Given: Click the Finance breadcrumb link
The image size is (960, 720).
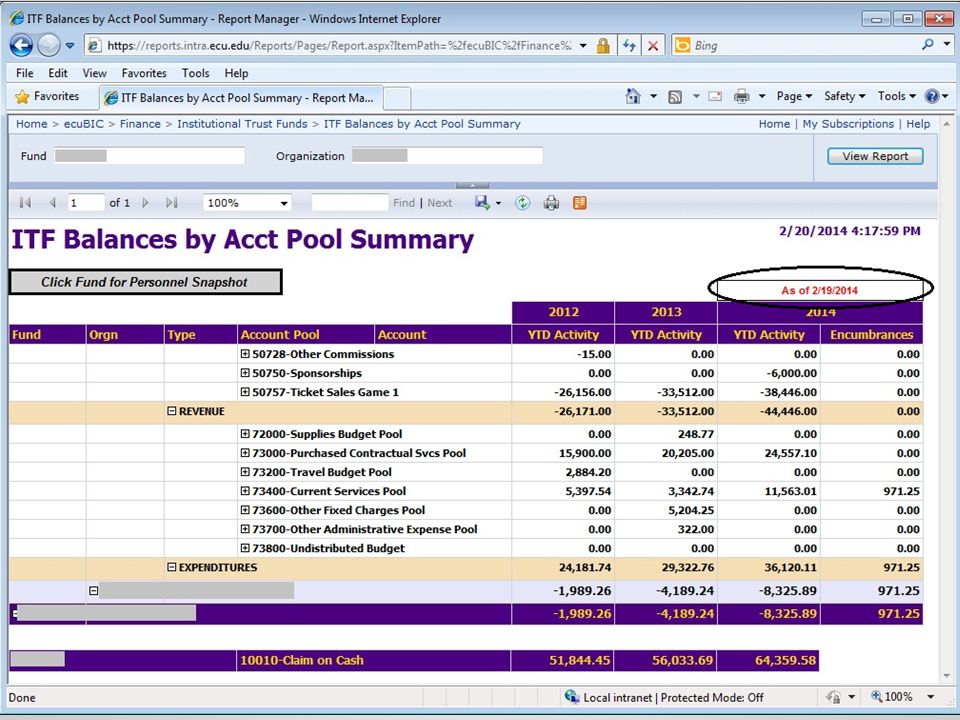Looking at the screenshot, I should tap(140, 124).
